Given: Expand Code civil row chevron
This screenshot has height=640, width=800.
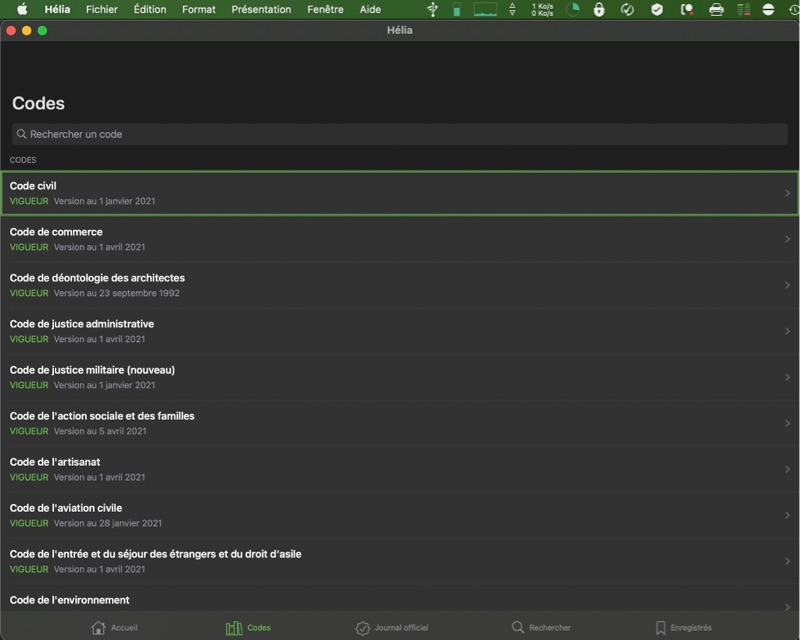Looking at the screenshot, I should tap(787, 193).
